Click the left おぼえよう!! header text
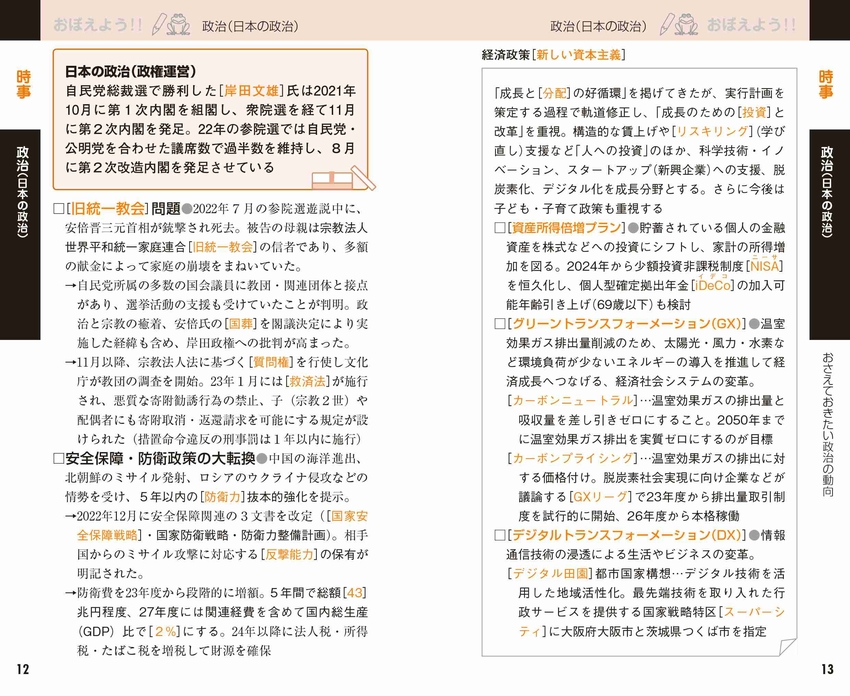Viewport: 850px width, 696px height. click(98, 25)
